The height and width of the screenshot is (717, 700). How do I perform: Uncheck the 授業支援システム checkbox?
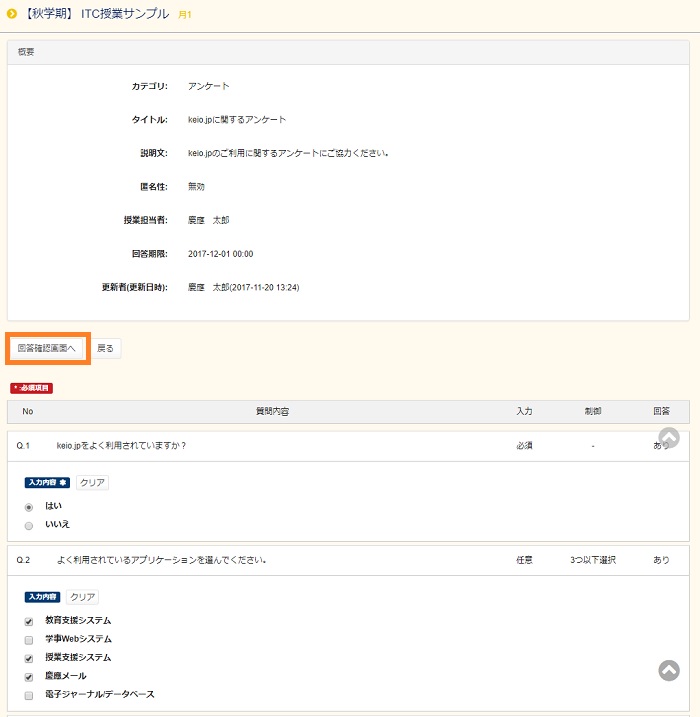29,658
